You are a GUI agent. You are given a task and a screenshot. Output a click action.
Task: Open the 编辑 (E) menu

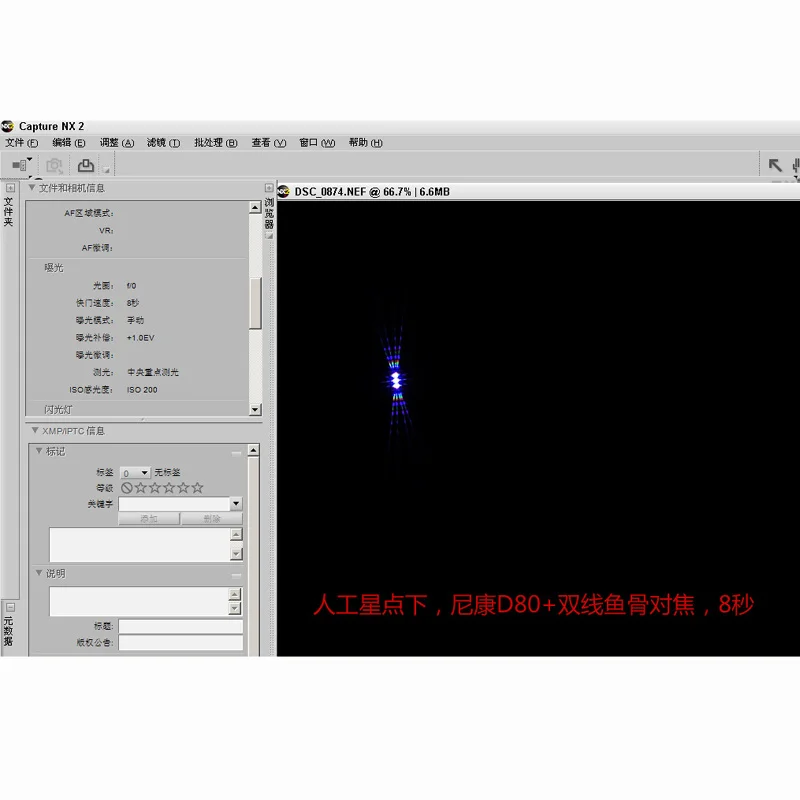[69, 143]
